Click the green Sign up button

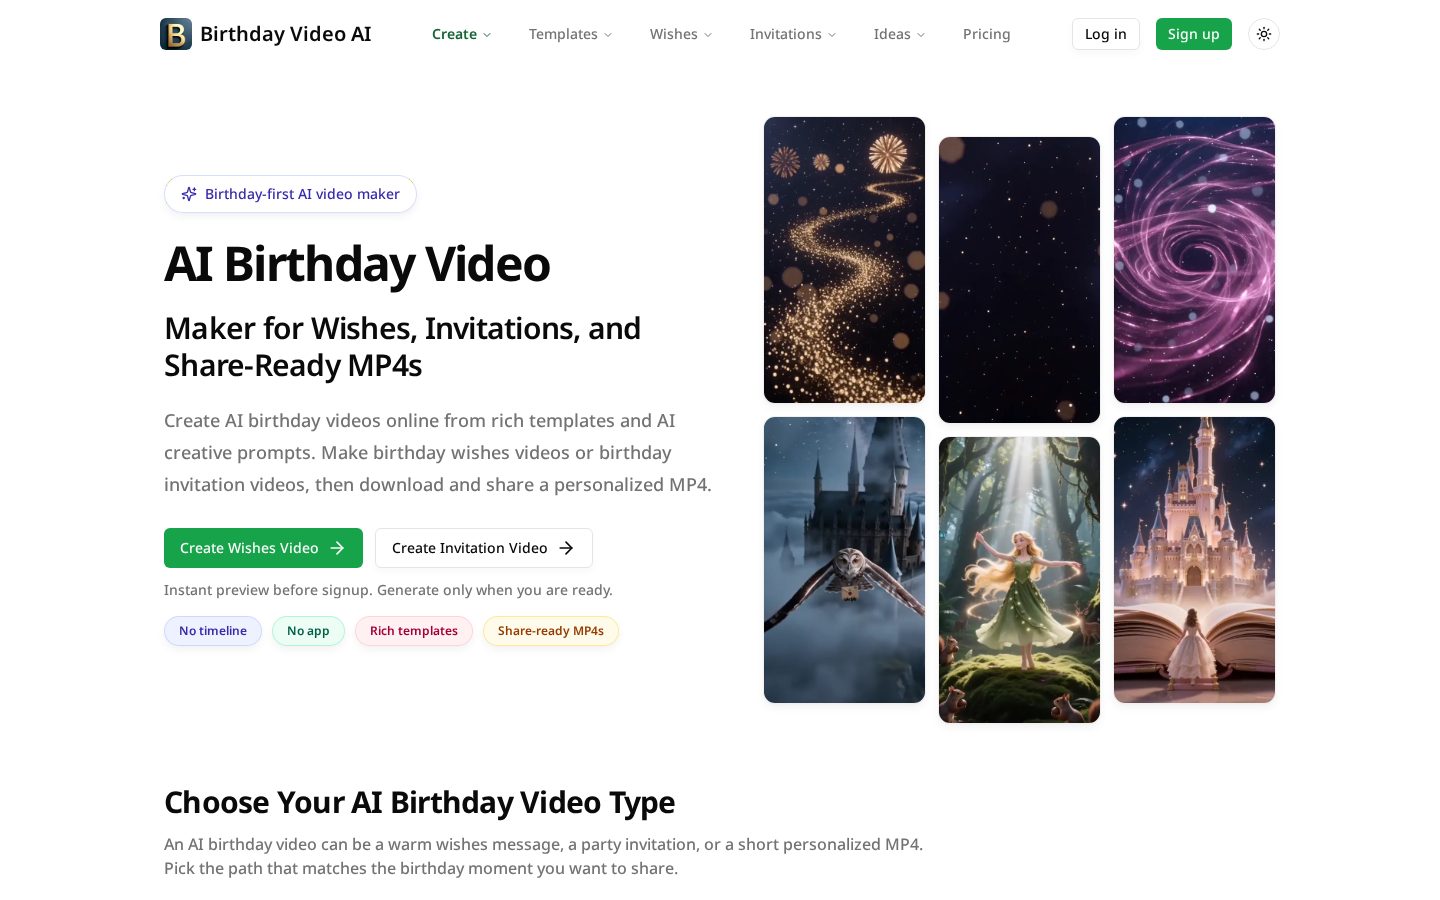[x=1194, y=34]
